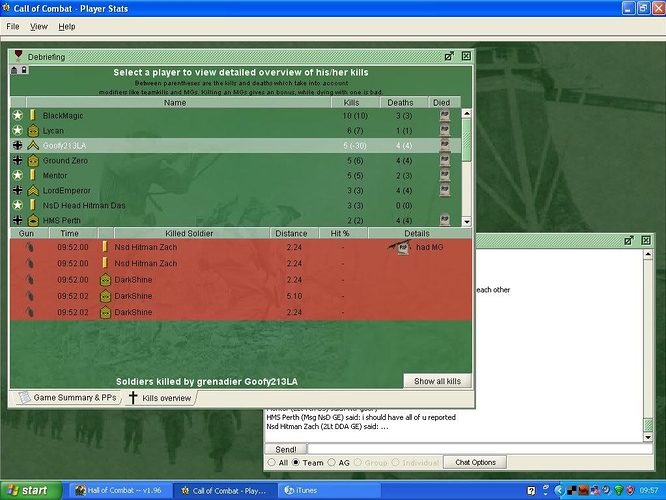Switch to iTunes from the taskbar
666x500 pixels.
click(x=328, y=491)
